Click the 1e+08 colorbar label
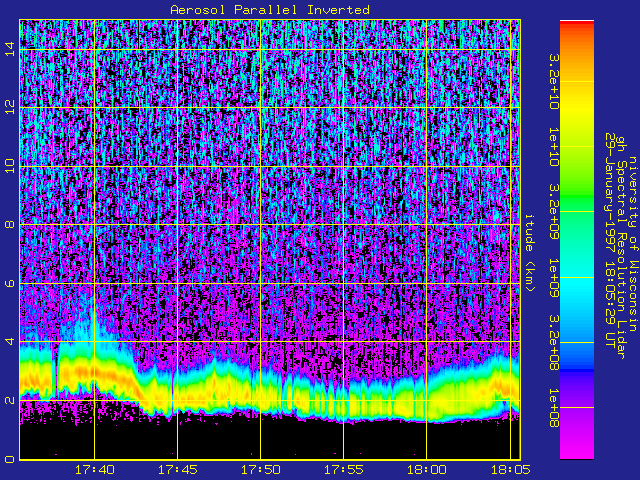This screenshot has height=480, width=640. [553, 408]
